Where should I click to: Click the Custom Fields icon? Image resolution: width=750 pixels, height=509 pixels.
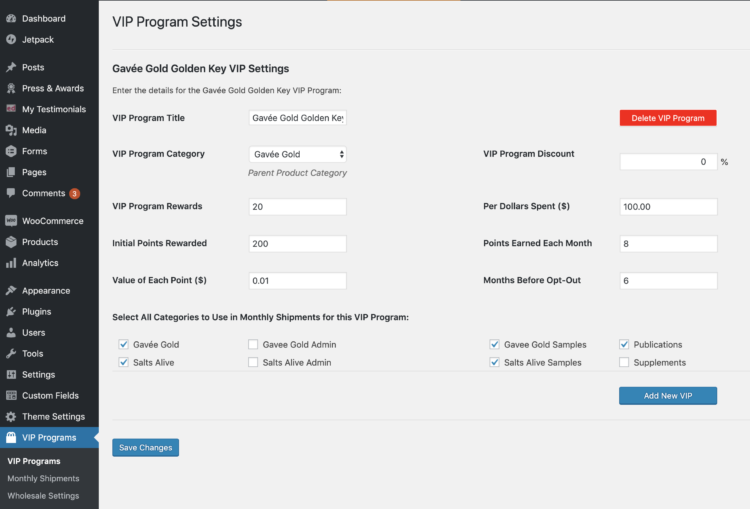click(11, 396)
